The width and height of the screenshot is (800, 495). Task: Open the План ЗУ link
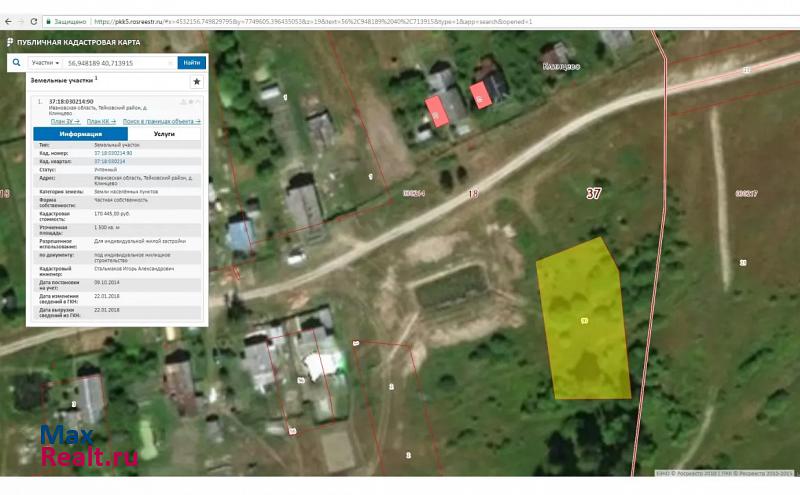pos(65,121)
